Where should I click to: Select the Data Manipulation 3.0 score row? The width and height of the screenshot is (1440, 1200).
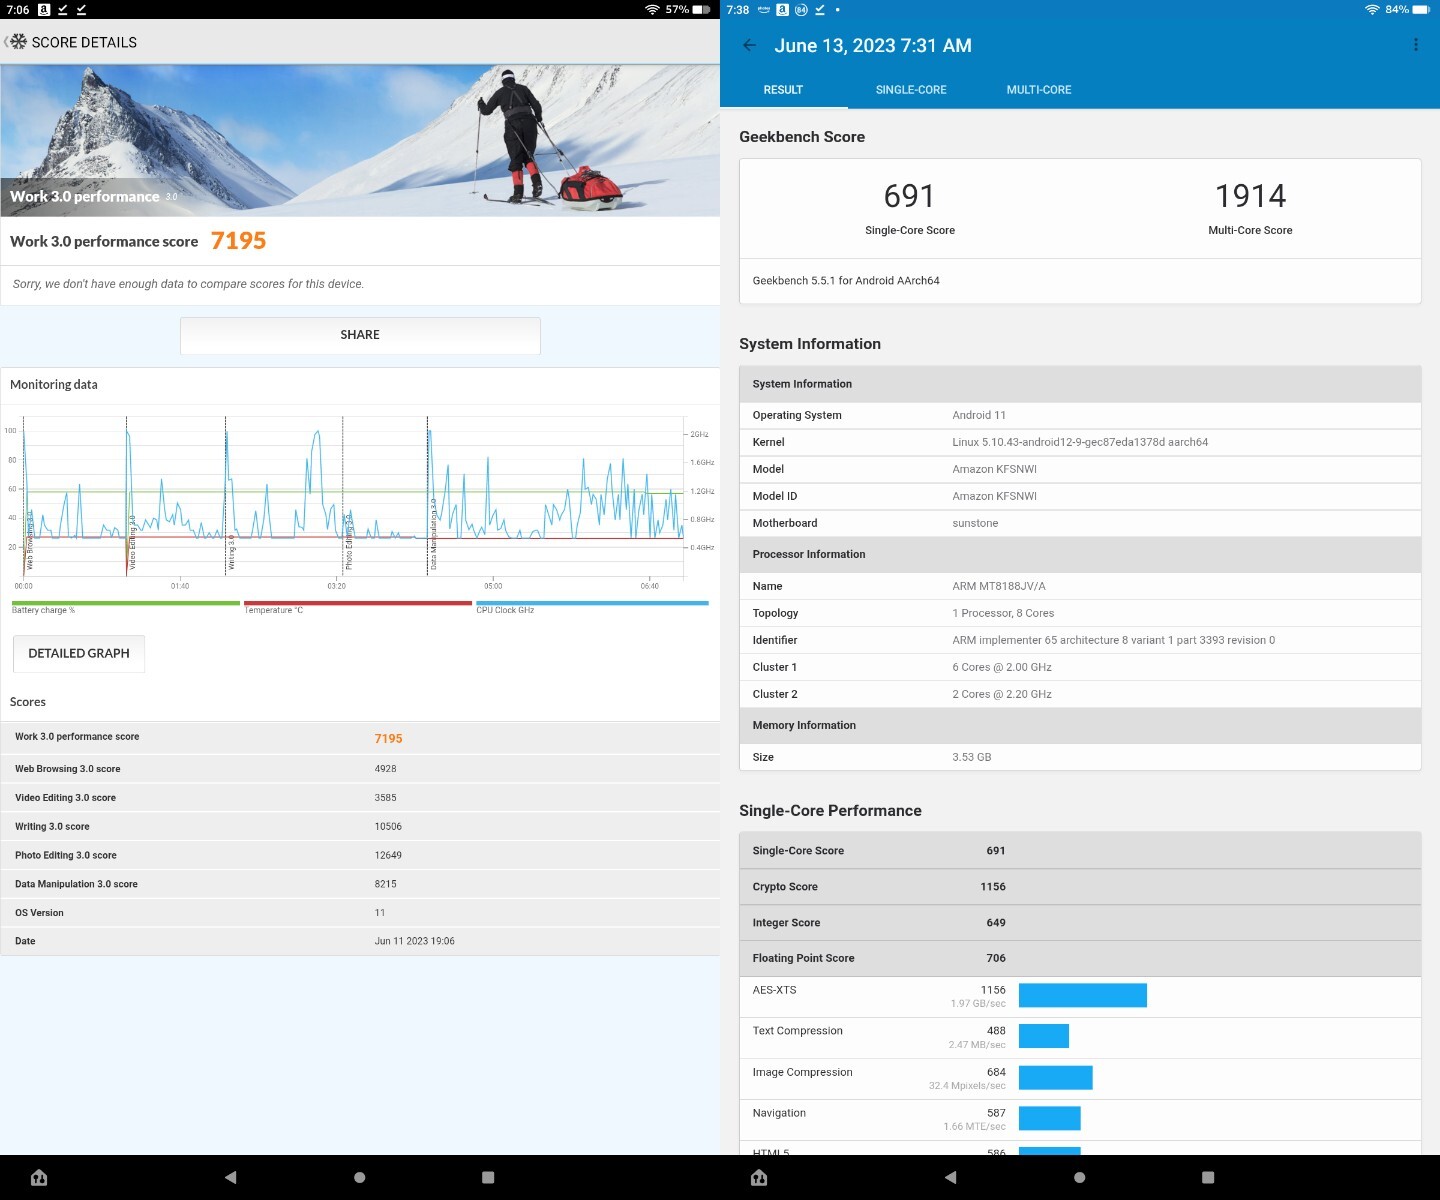click(360, 884)
